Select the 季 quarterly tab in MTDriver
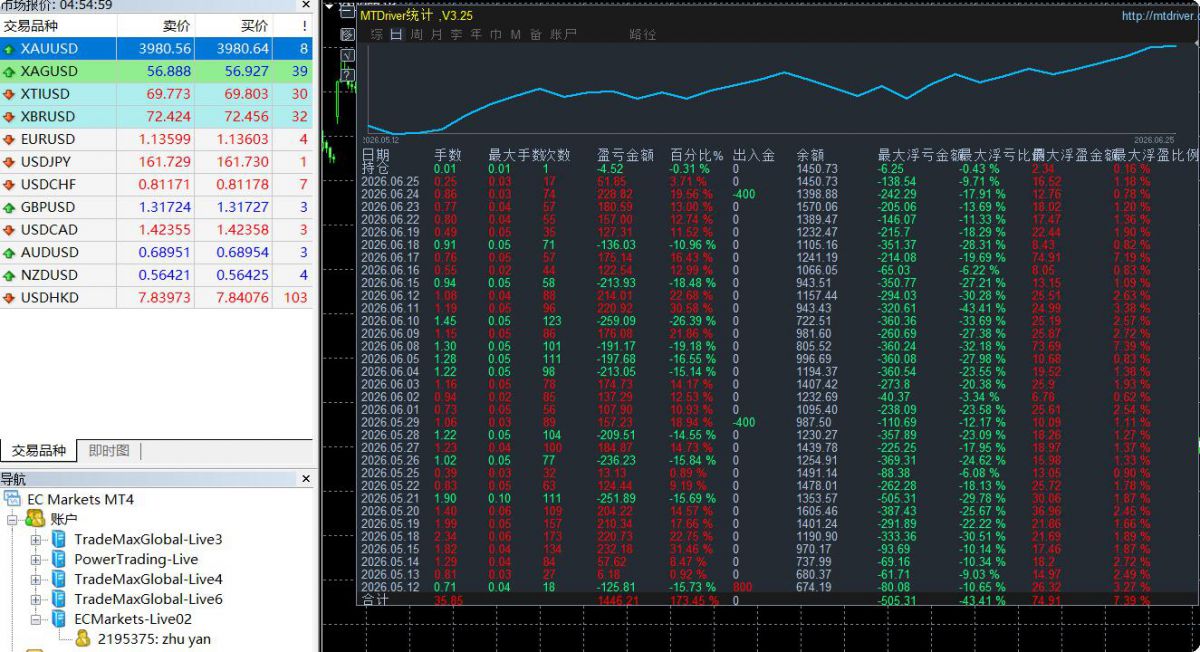 coord(456,34)
